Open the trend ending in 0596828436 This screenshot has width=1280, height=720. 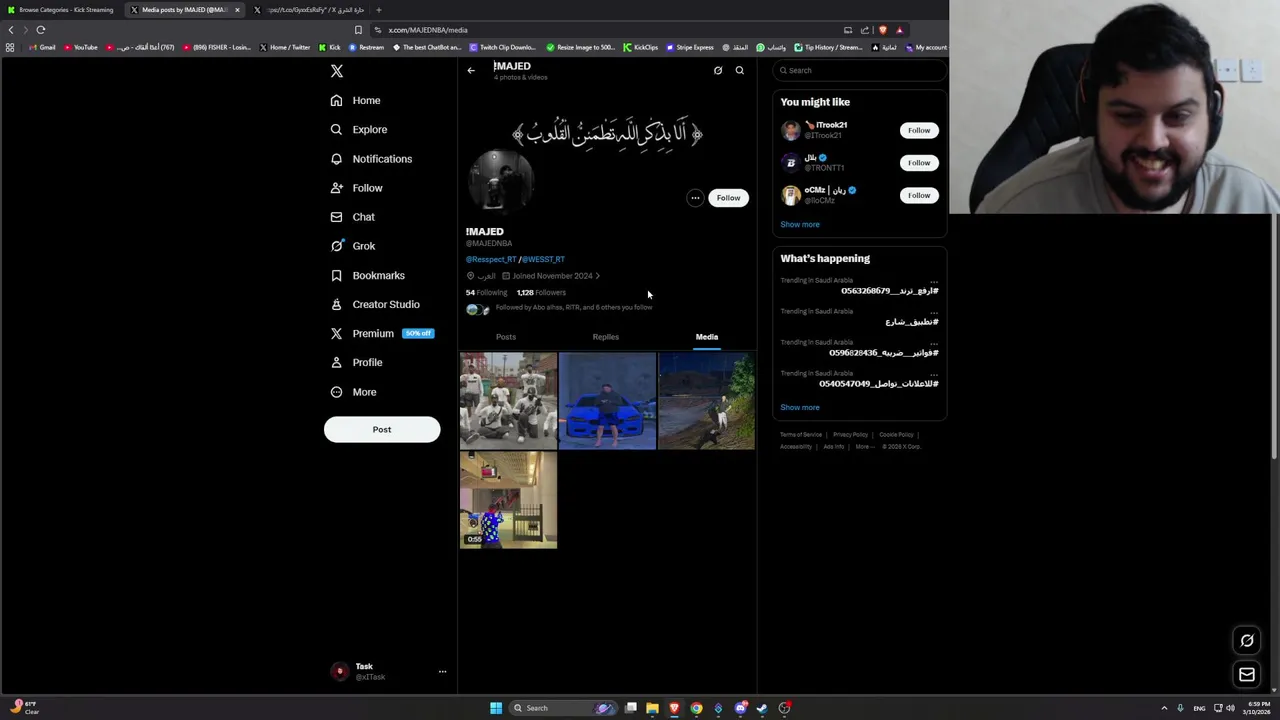coord(884,353)
